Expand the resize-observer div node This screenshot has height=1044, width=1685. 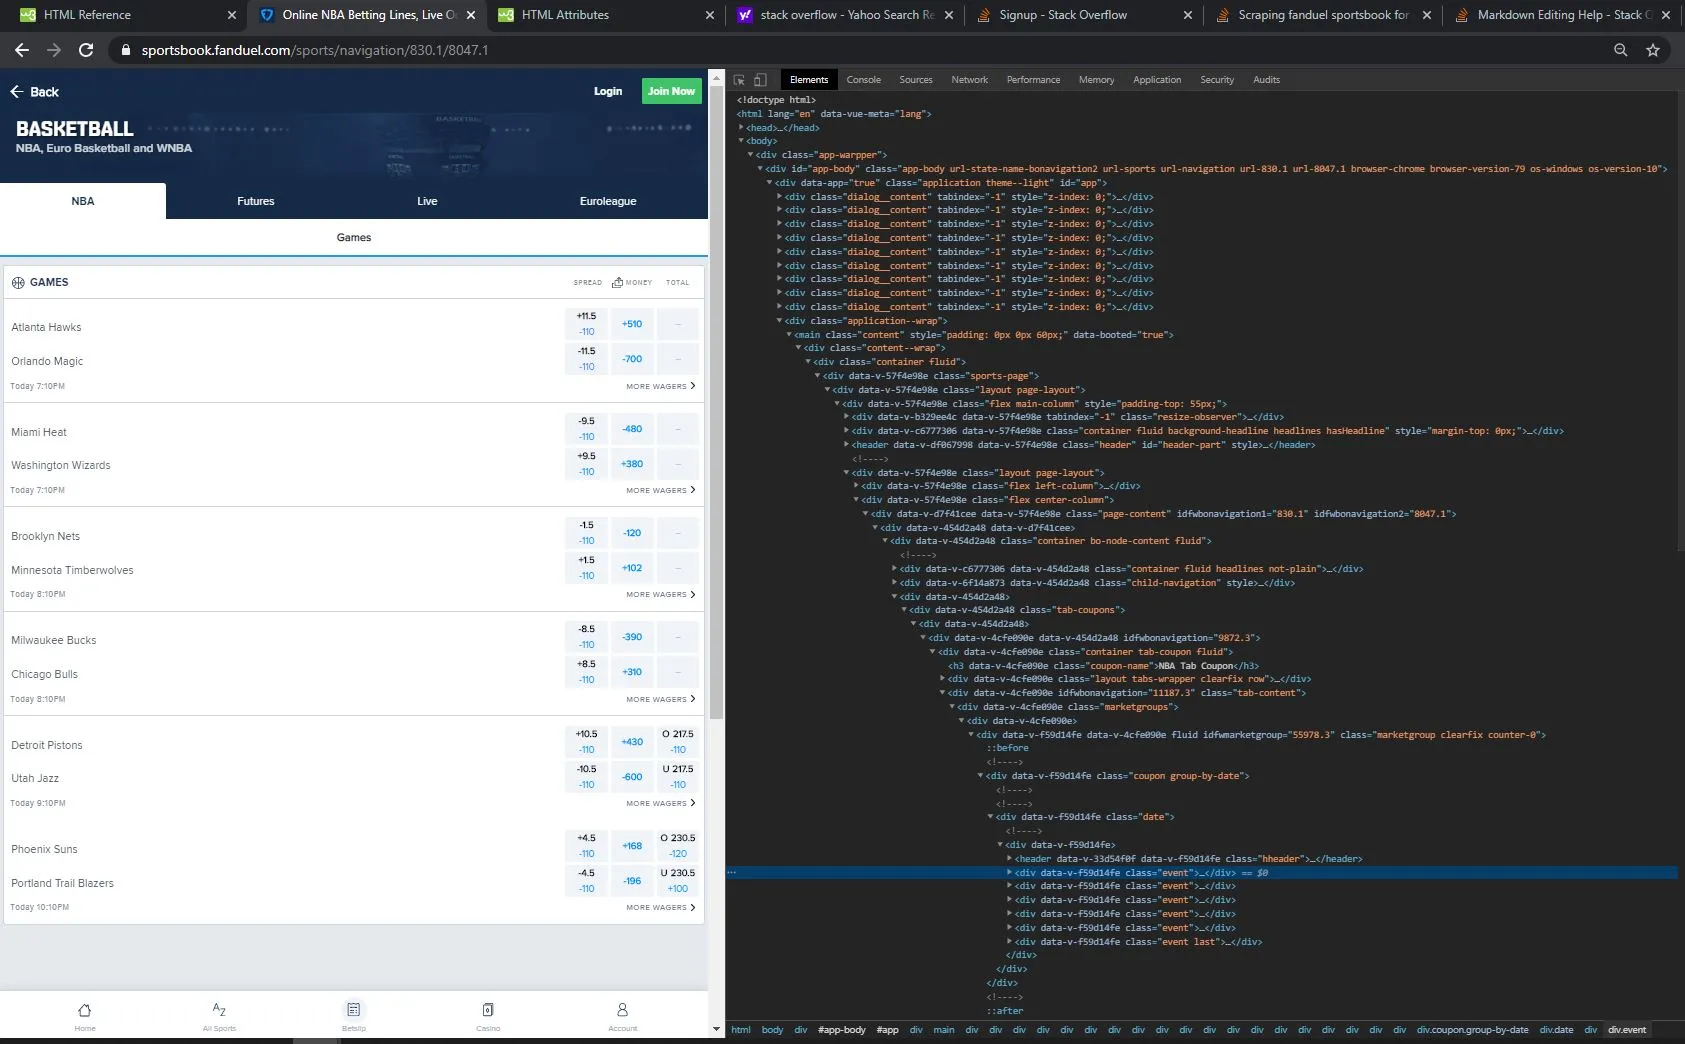[847, 417]
